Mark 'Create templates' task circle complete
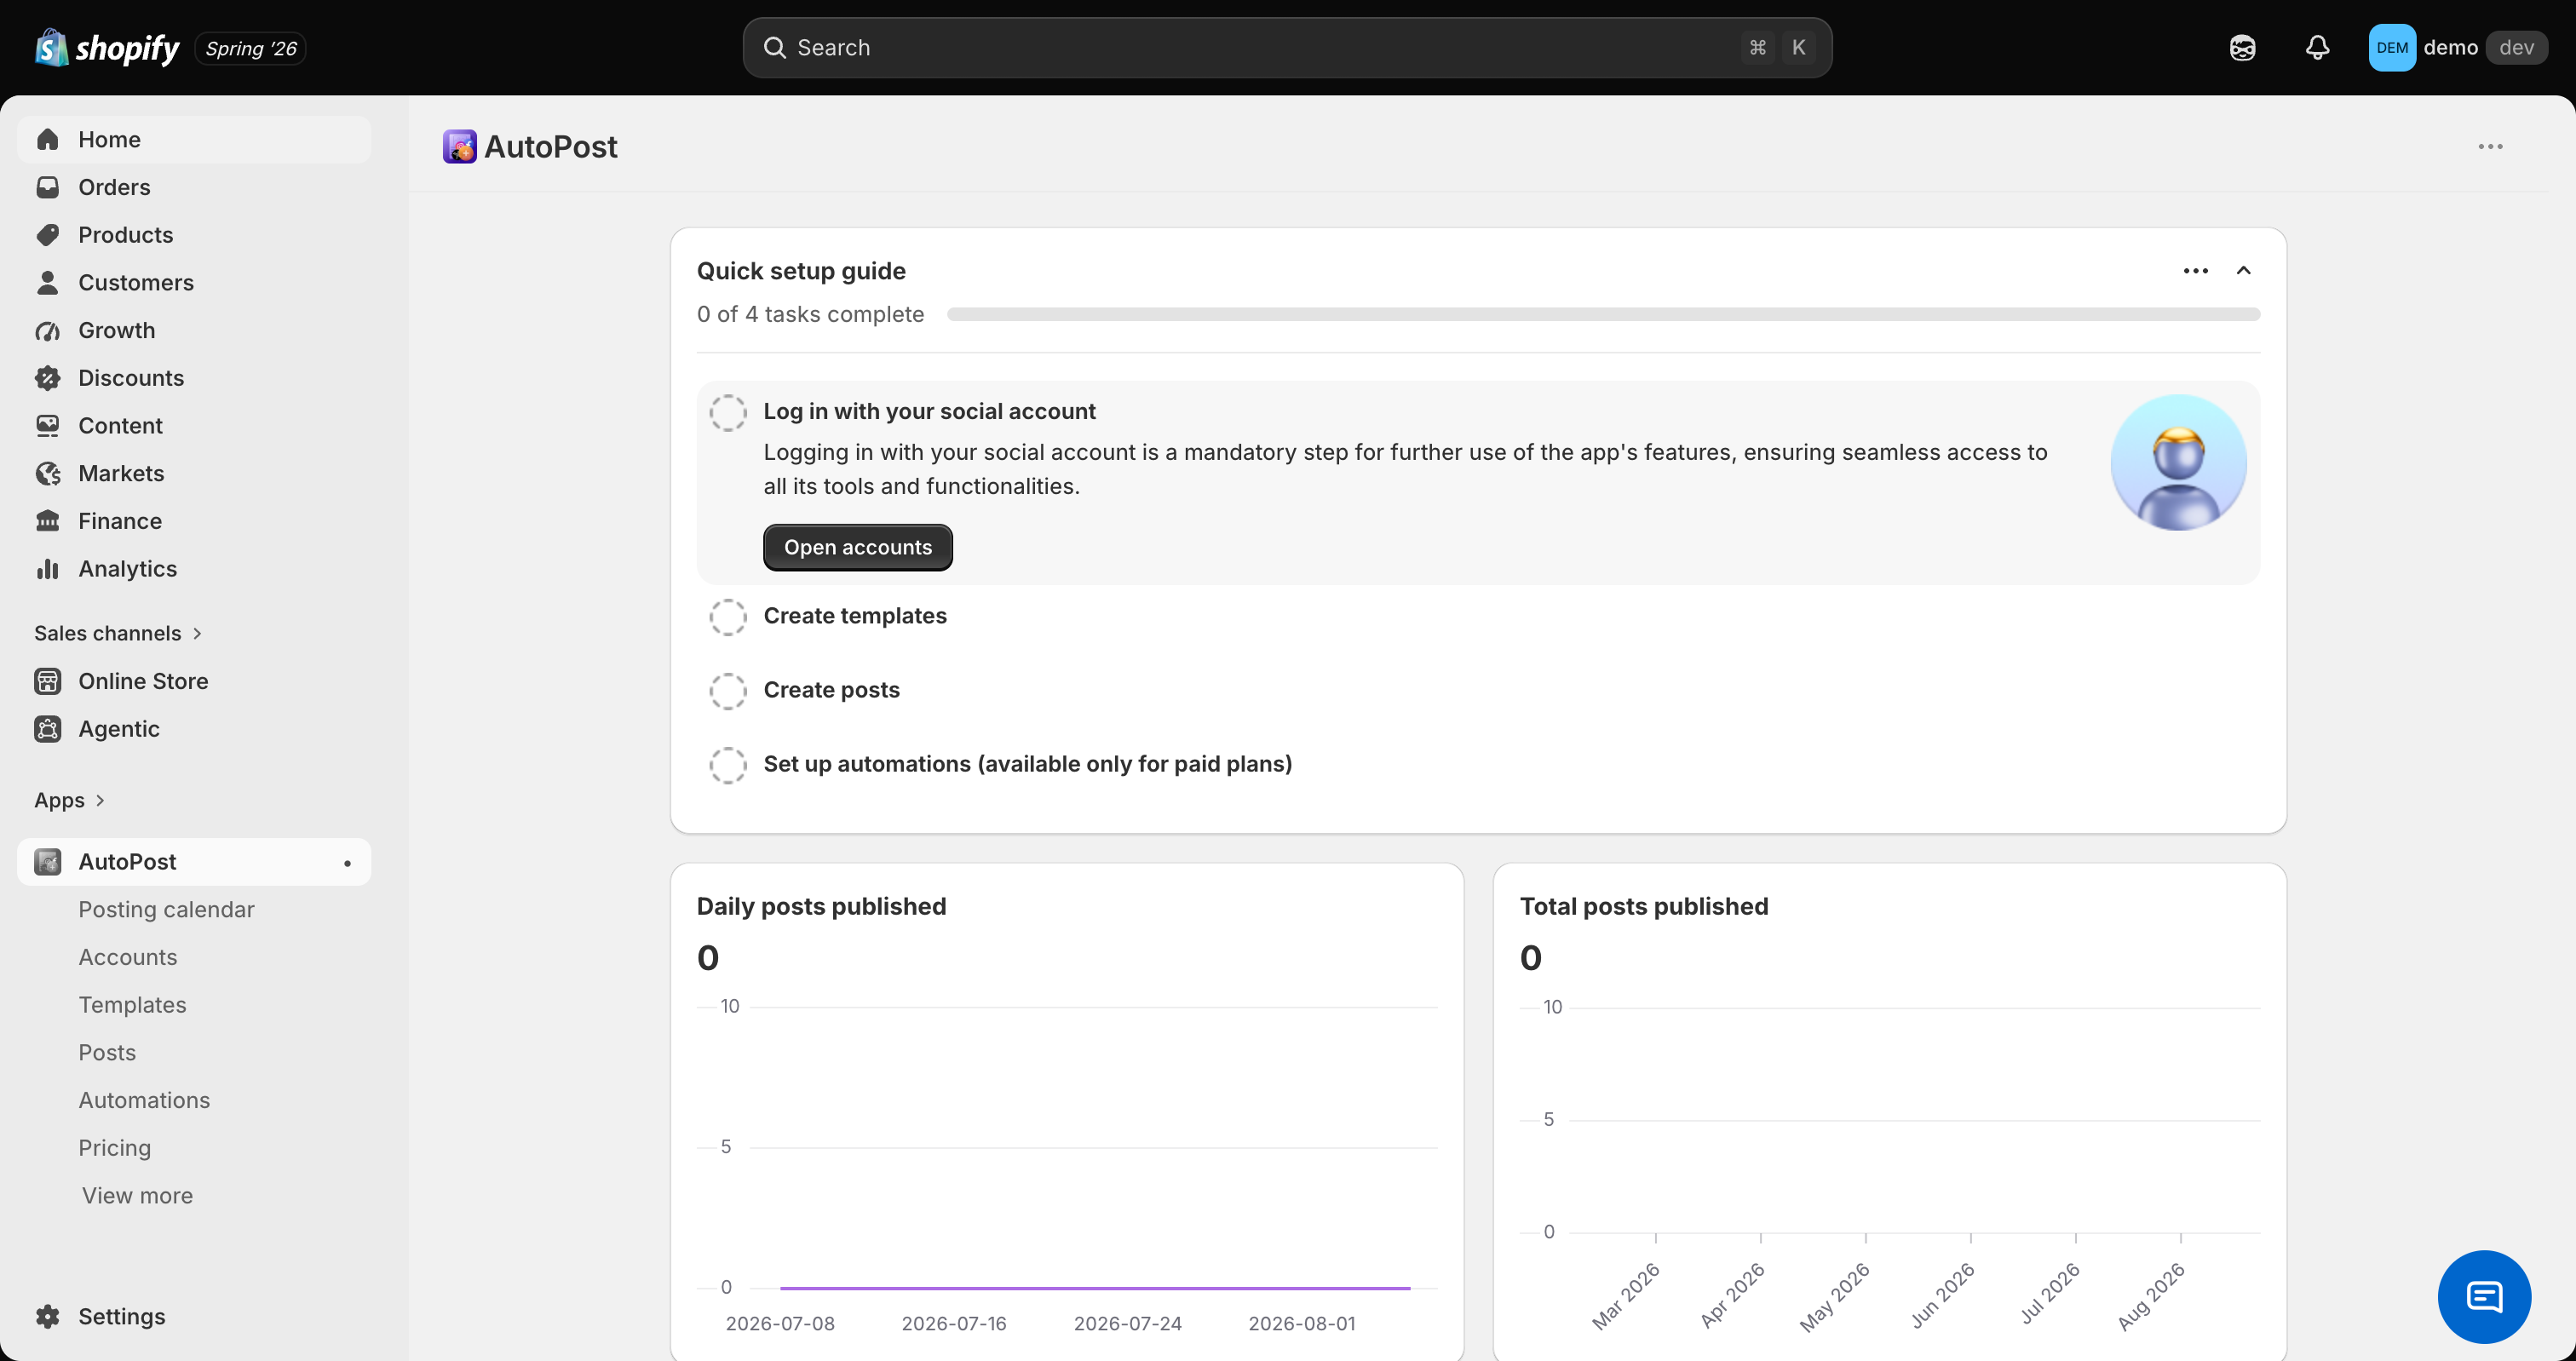 (728, 617)
